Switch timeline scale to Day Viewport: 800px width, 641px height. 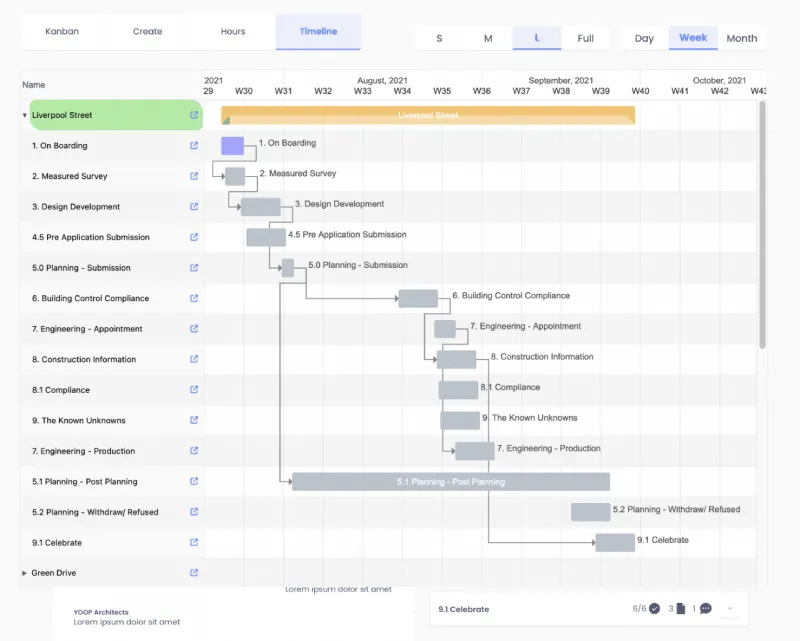coord(644,38)
